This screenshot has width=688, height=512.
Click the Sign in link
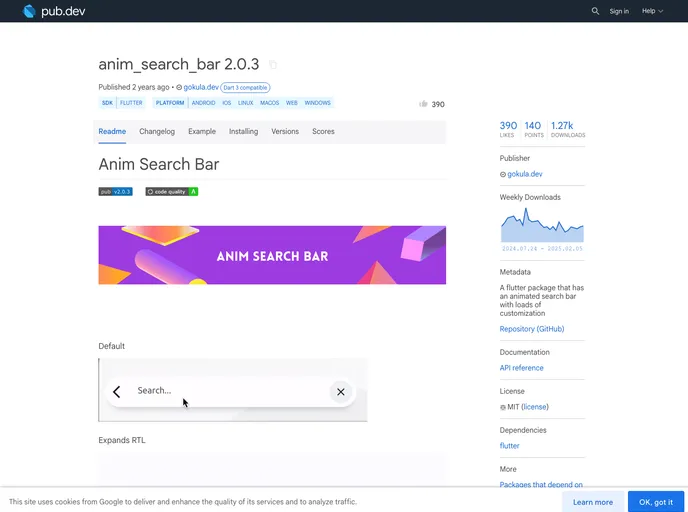point(619,11)
